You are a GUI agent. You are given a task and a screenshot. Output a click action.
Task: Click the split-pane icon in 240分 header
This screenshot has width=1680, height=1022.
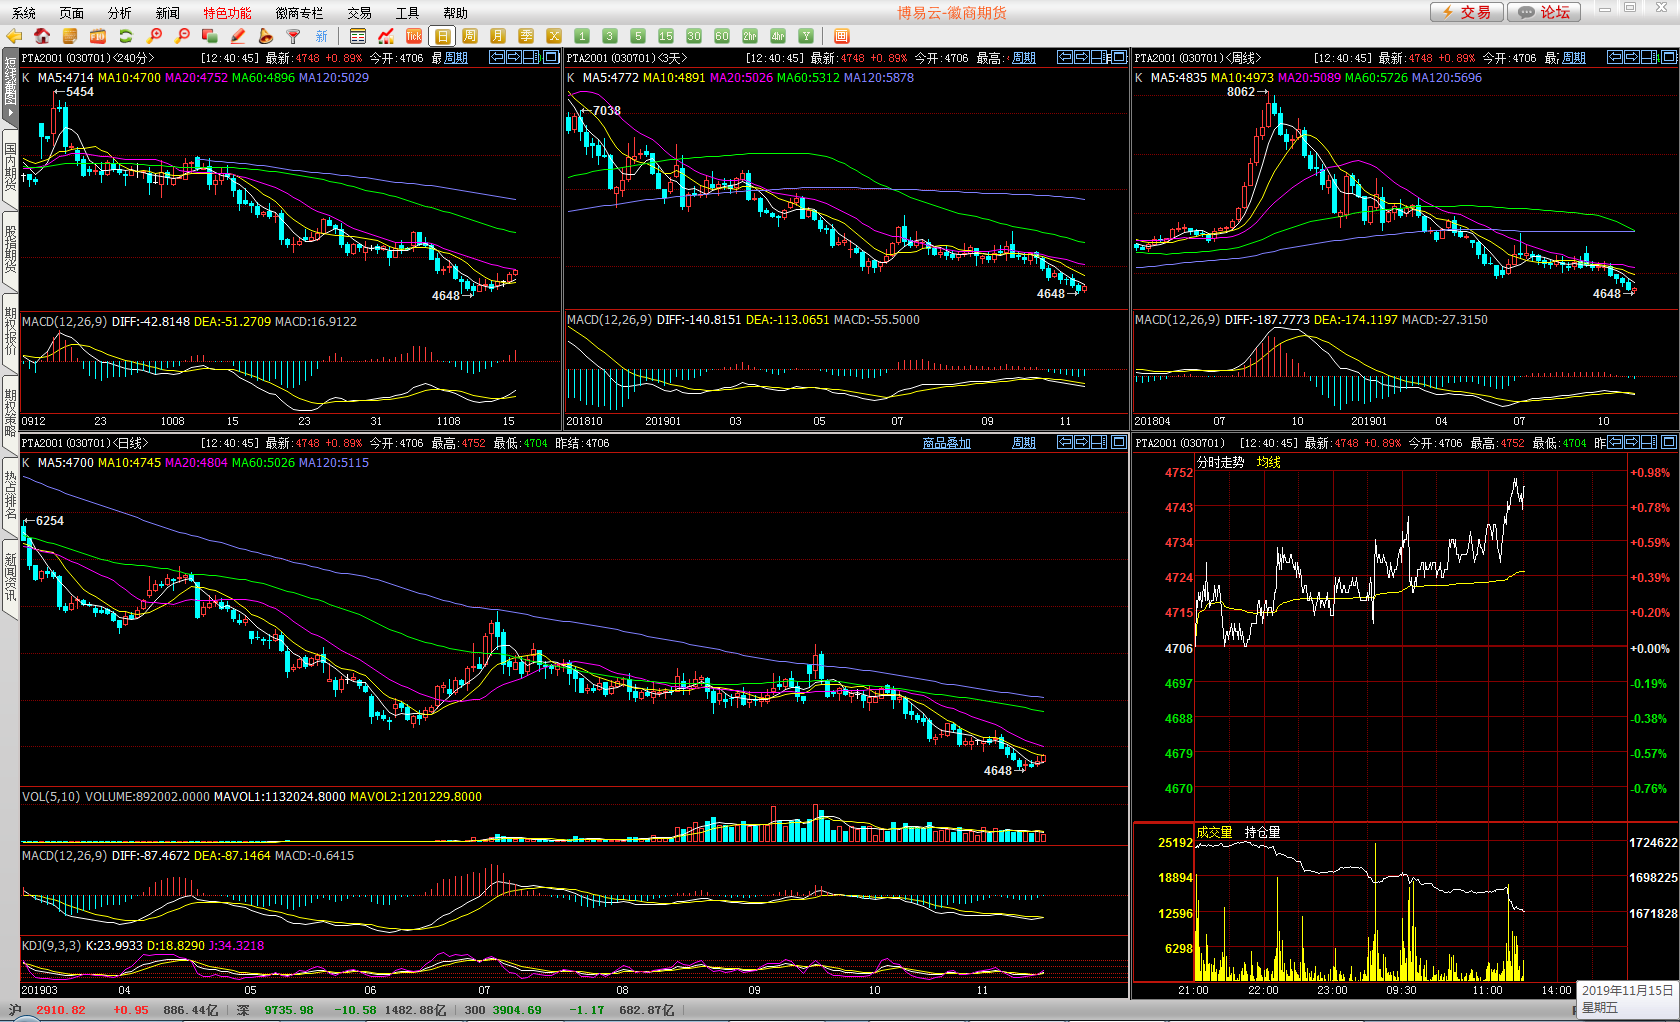pos(532,57)
